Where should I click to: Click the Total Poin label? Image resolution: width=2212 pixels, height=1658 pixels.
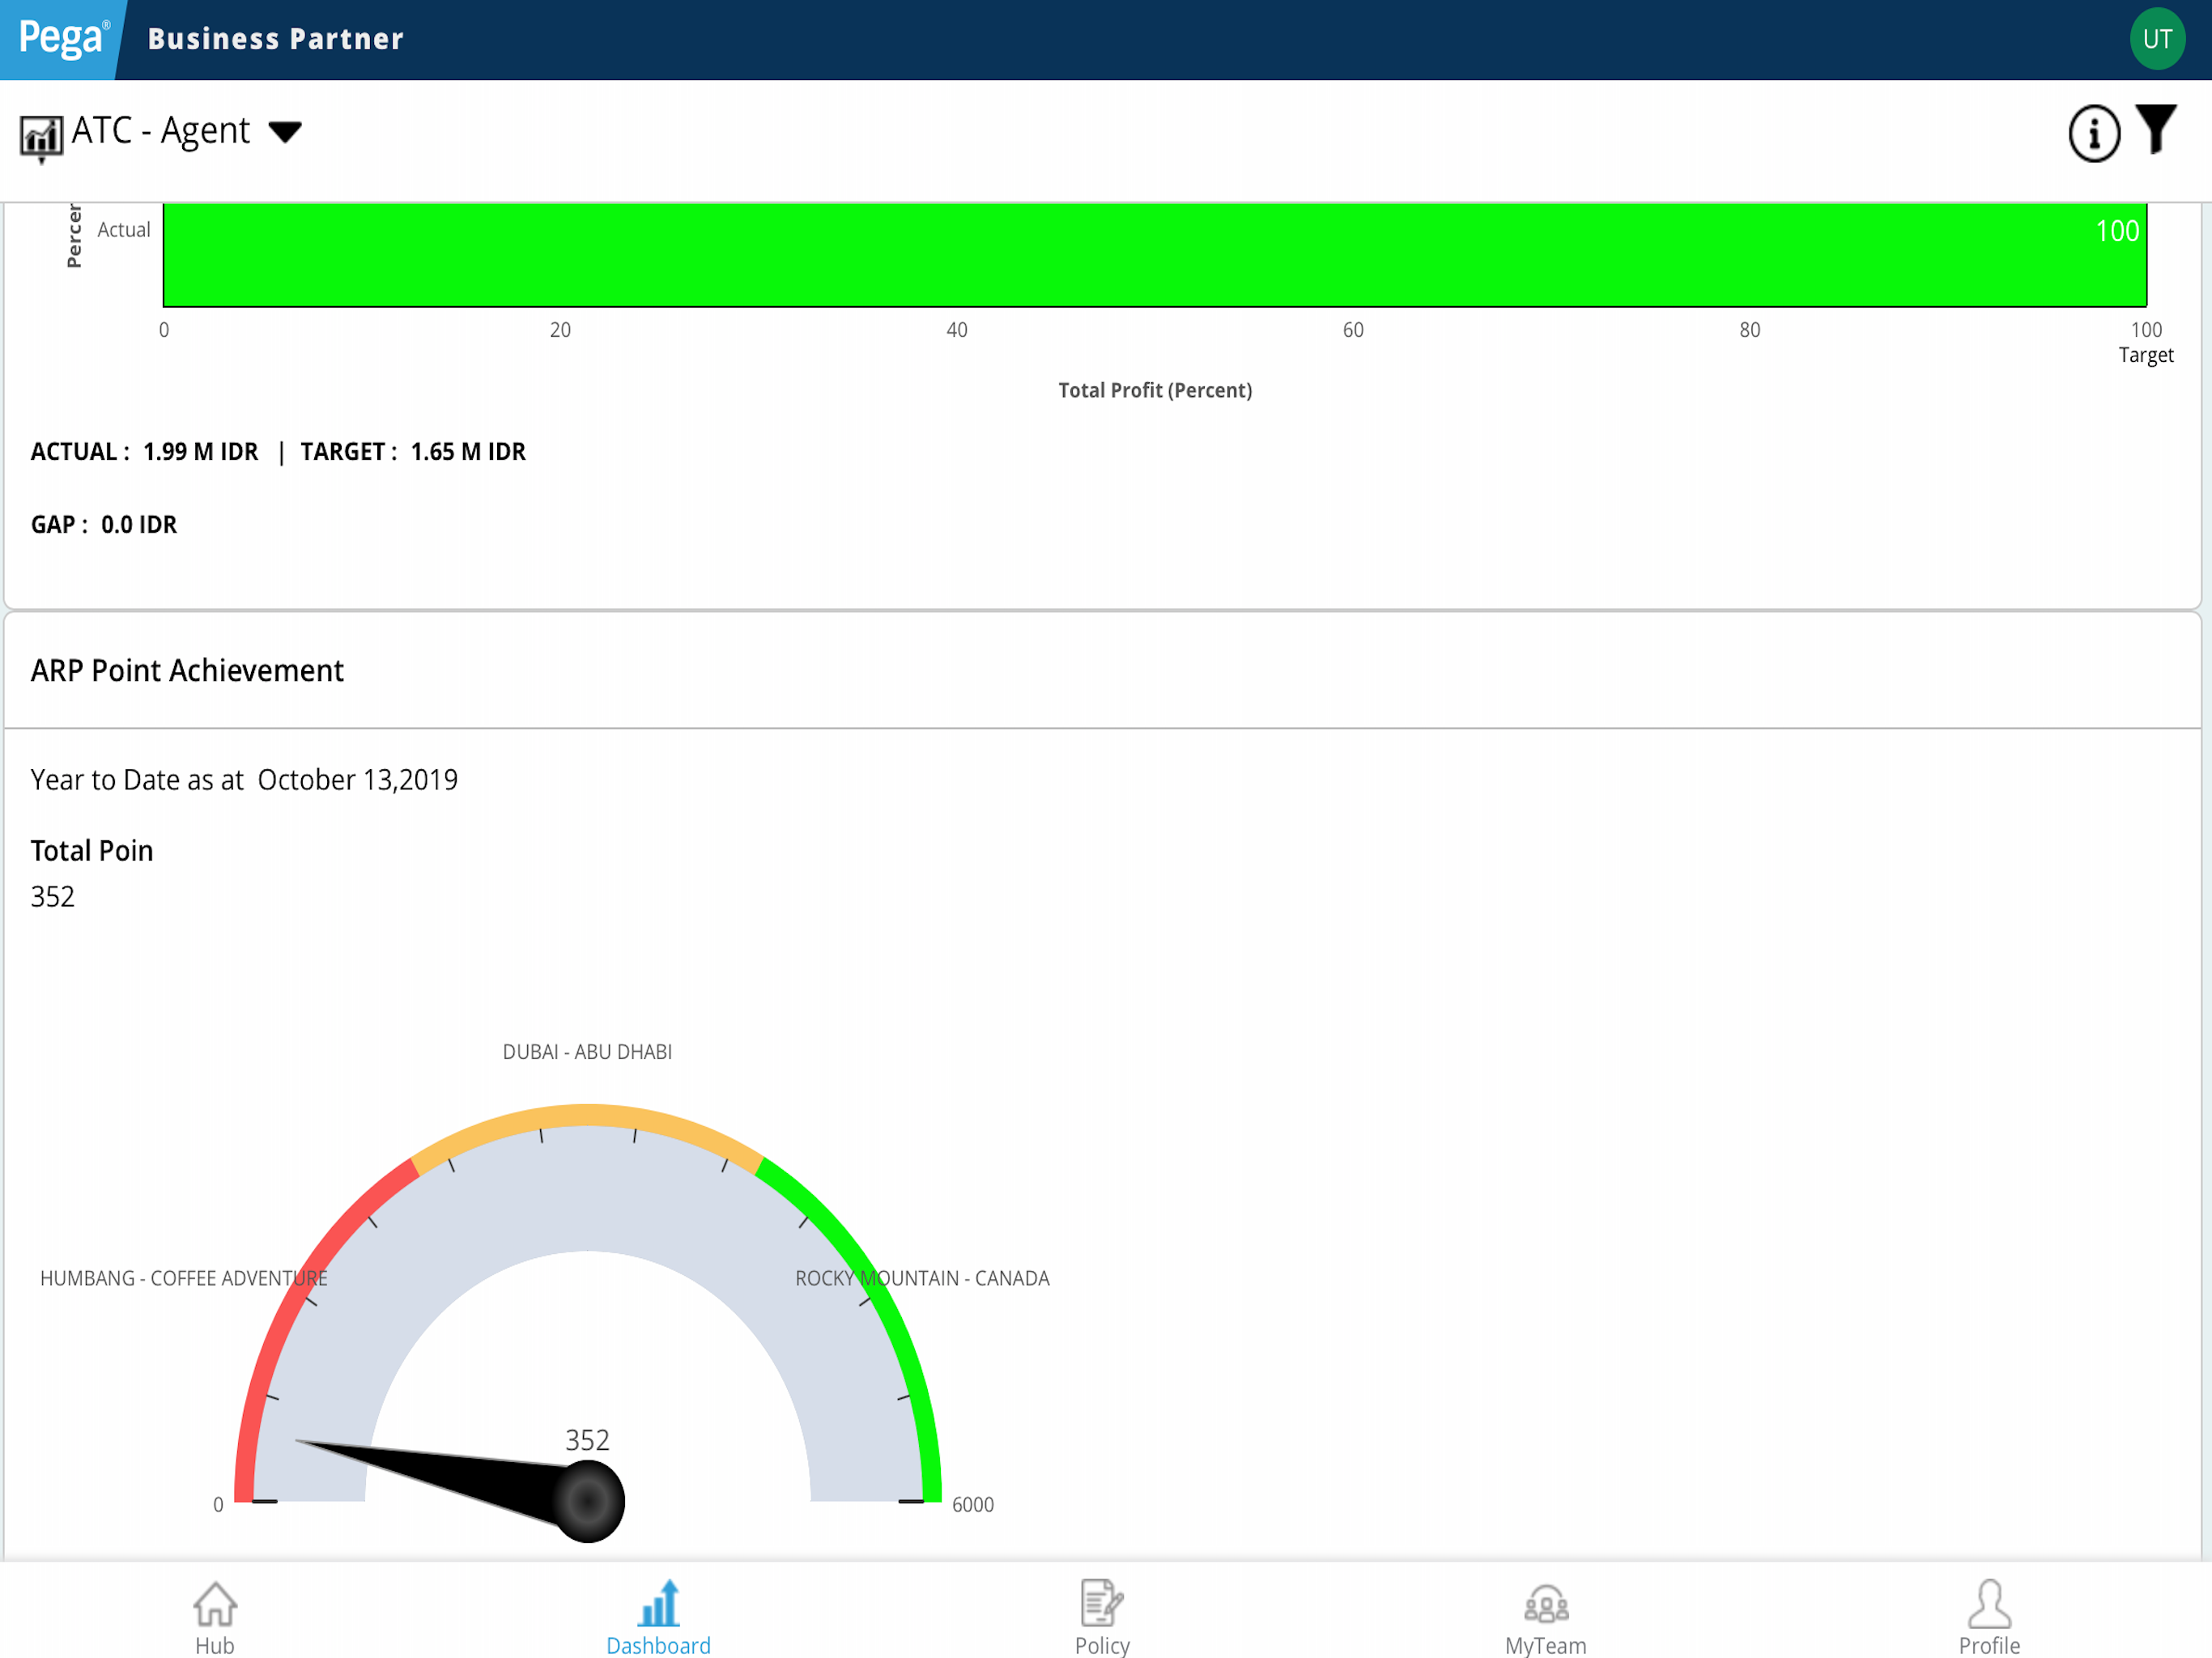tap(92, 851)
